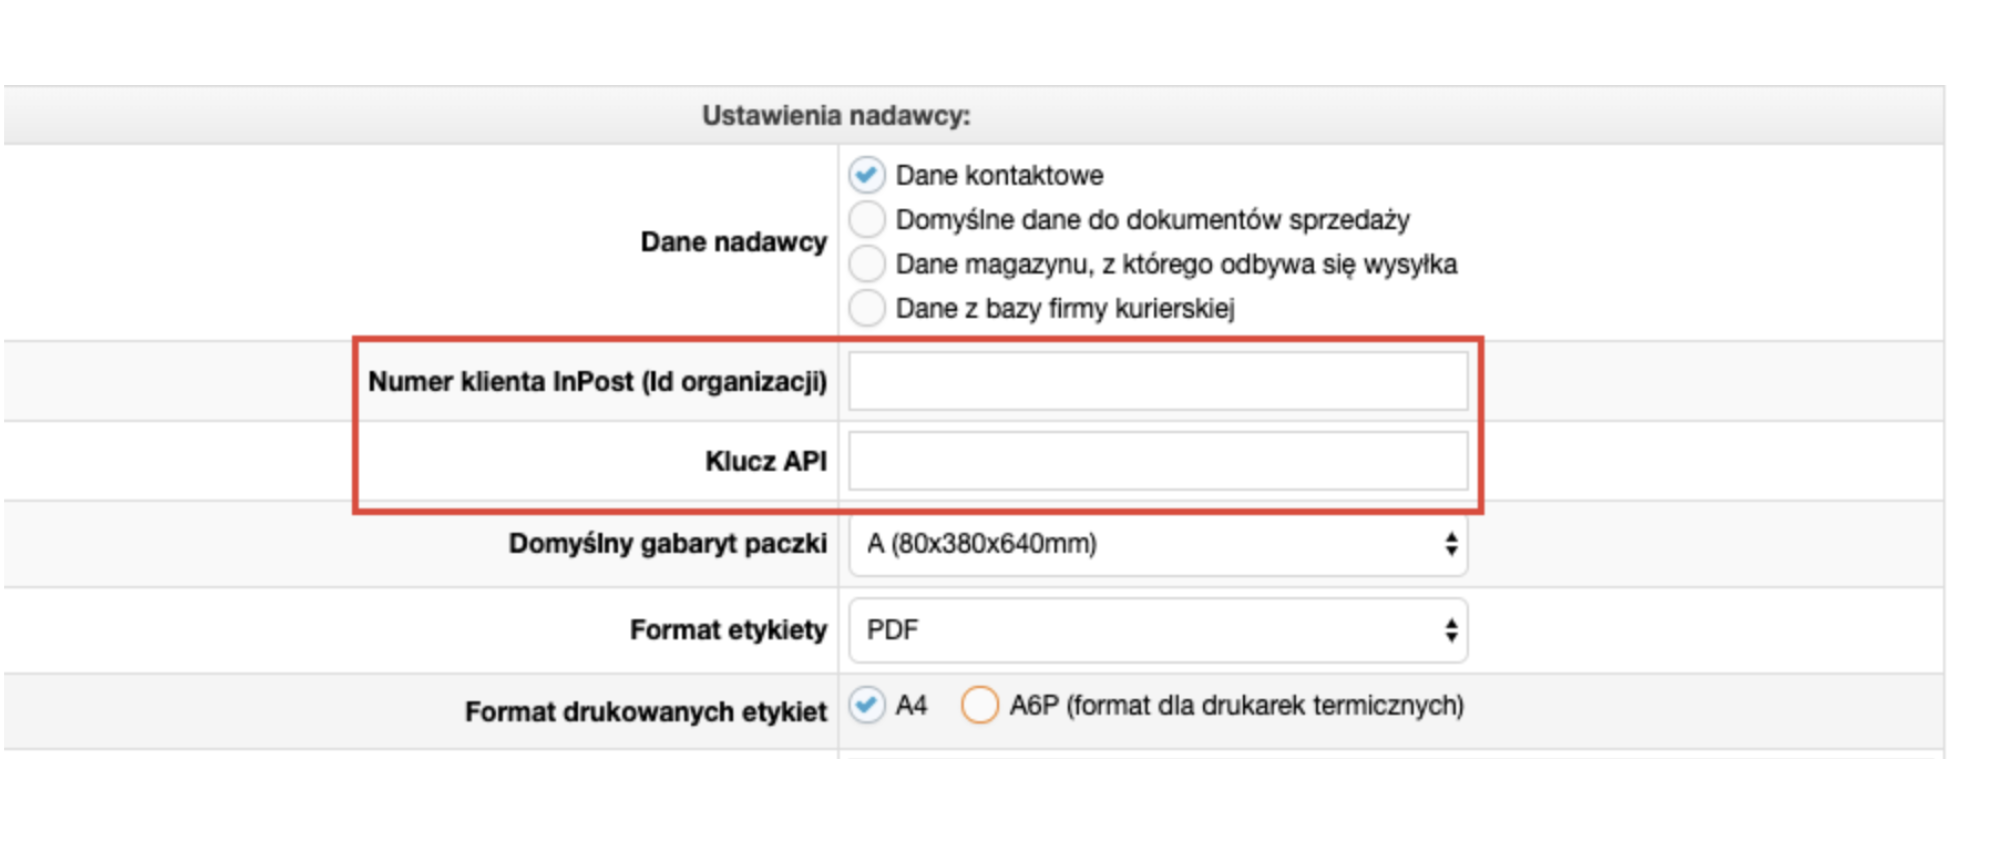Select the 'Dane kontaktowe' radio option

click(867, 175)
